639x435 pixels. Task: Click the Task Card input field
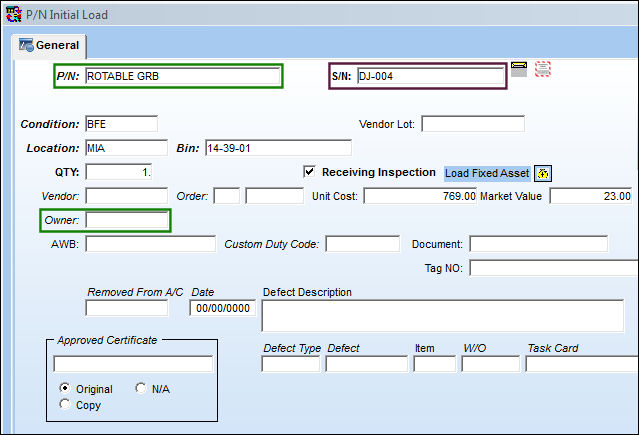click(x=582, y=364)
